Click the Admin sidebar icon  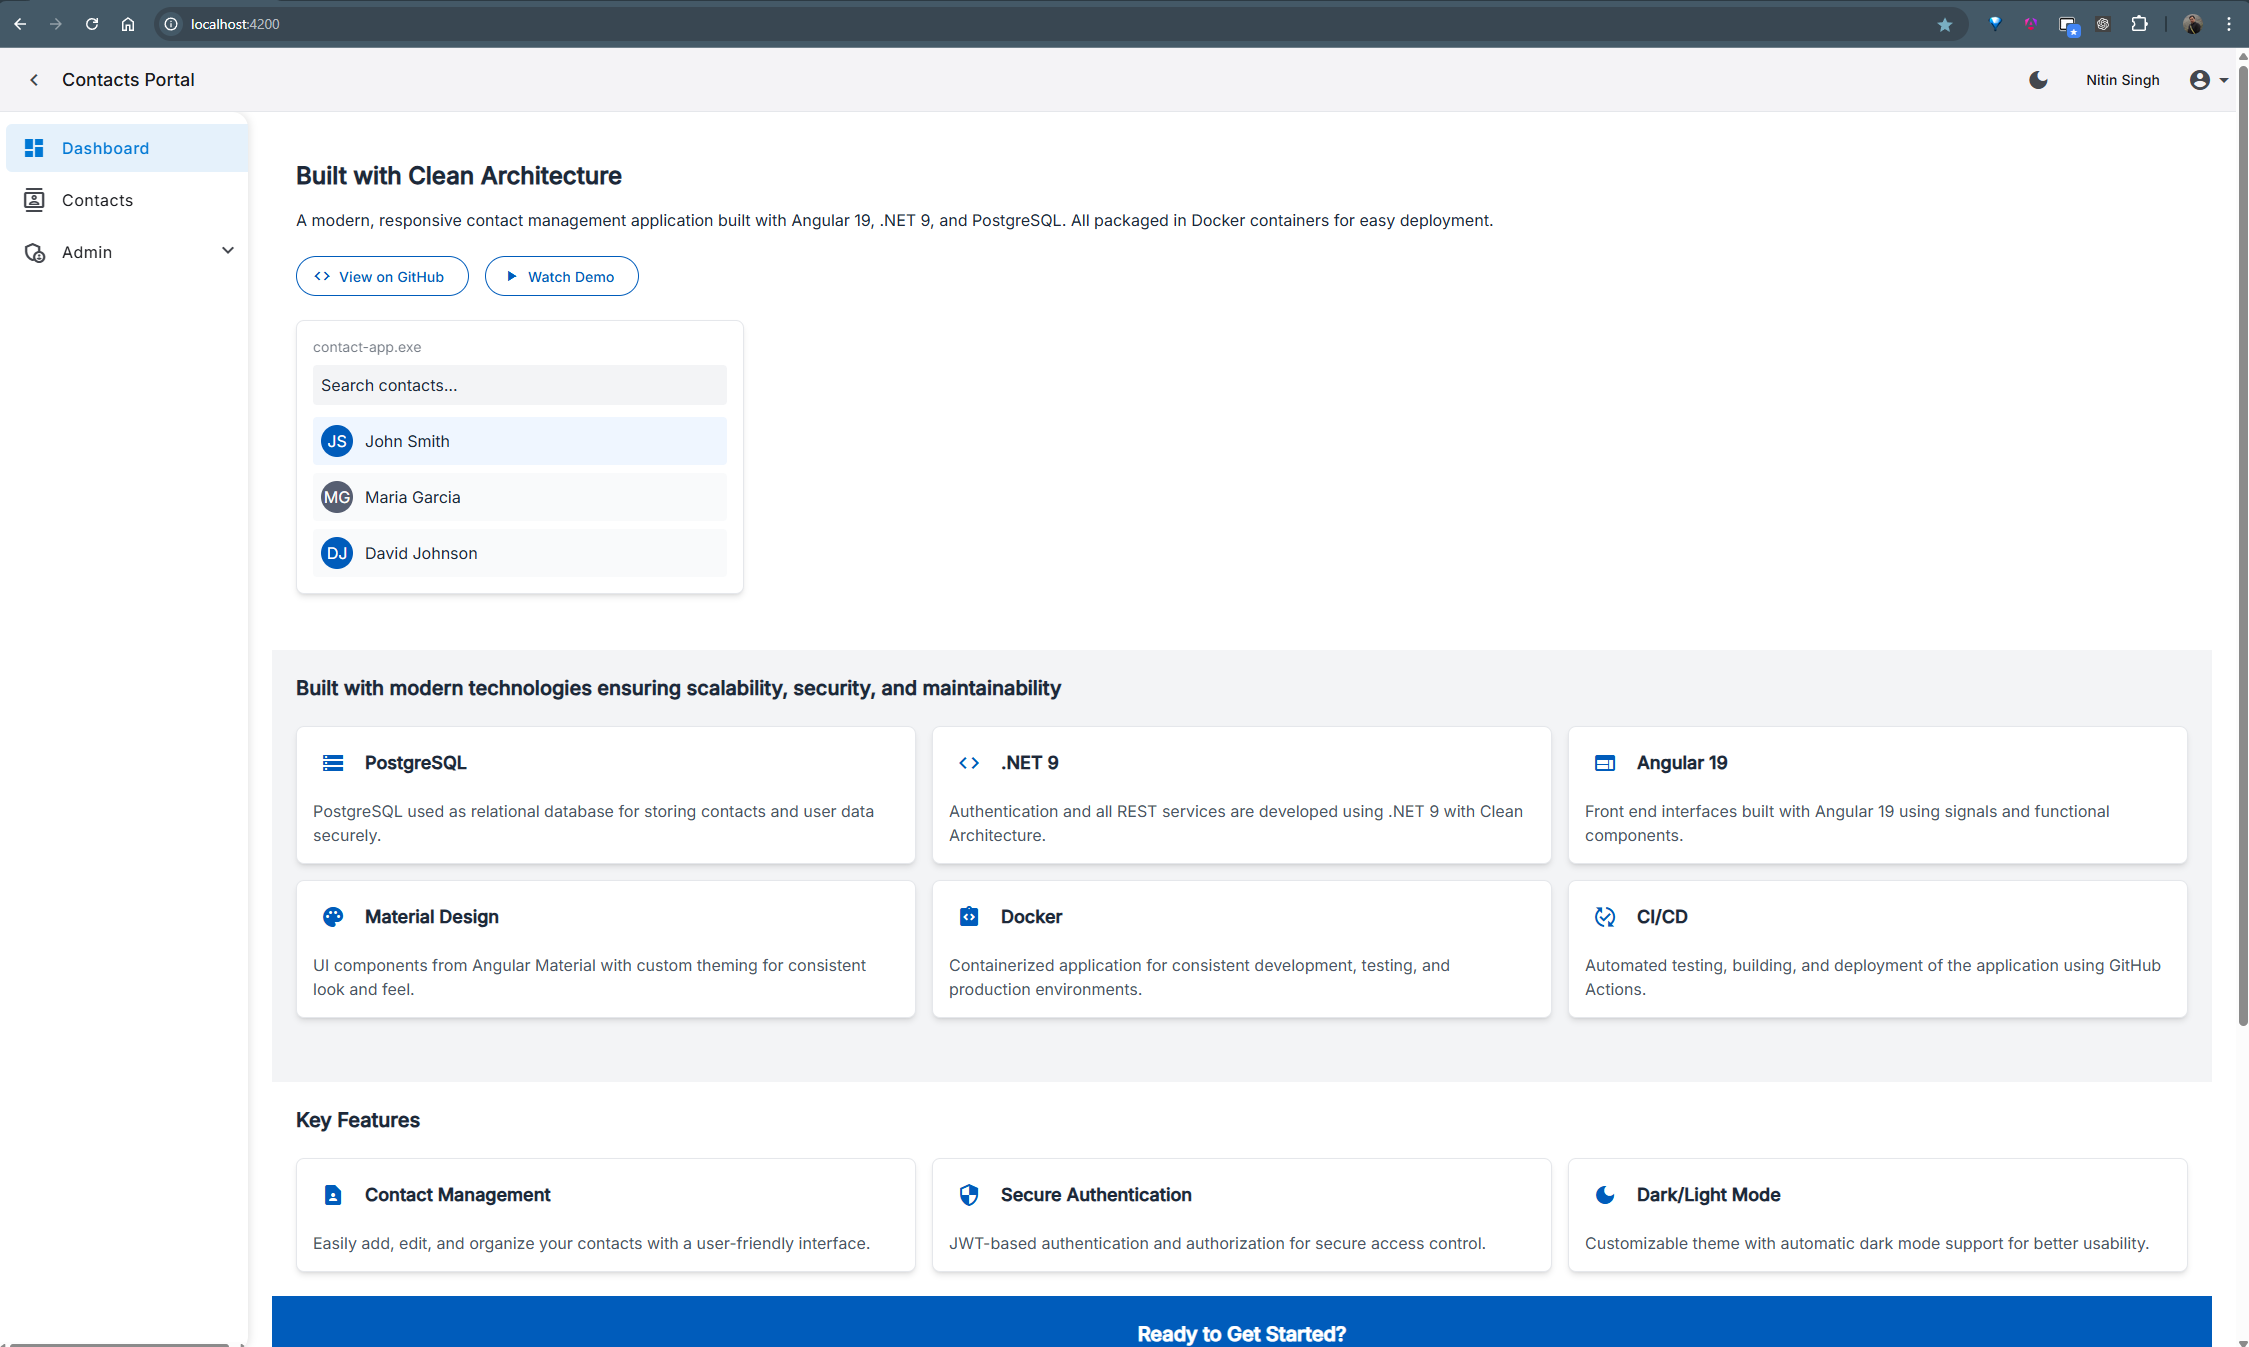point(34,252)
